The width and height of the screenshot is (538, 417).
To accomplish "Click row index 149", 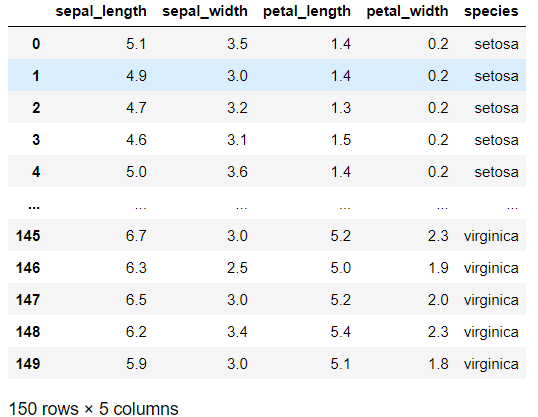I will (28, 364).
